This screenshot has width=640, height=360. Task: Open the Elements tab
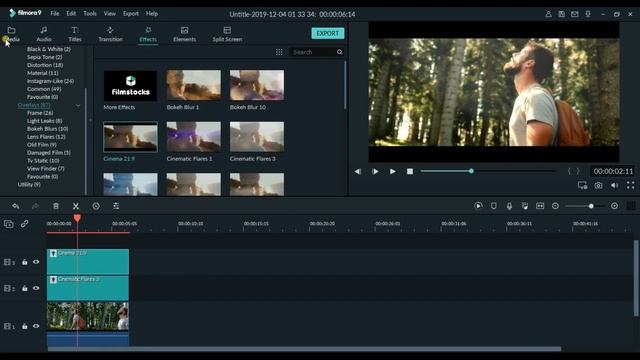click(x=184, y=34)
